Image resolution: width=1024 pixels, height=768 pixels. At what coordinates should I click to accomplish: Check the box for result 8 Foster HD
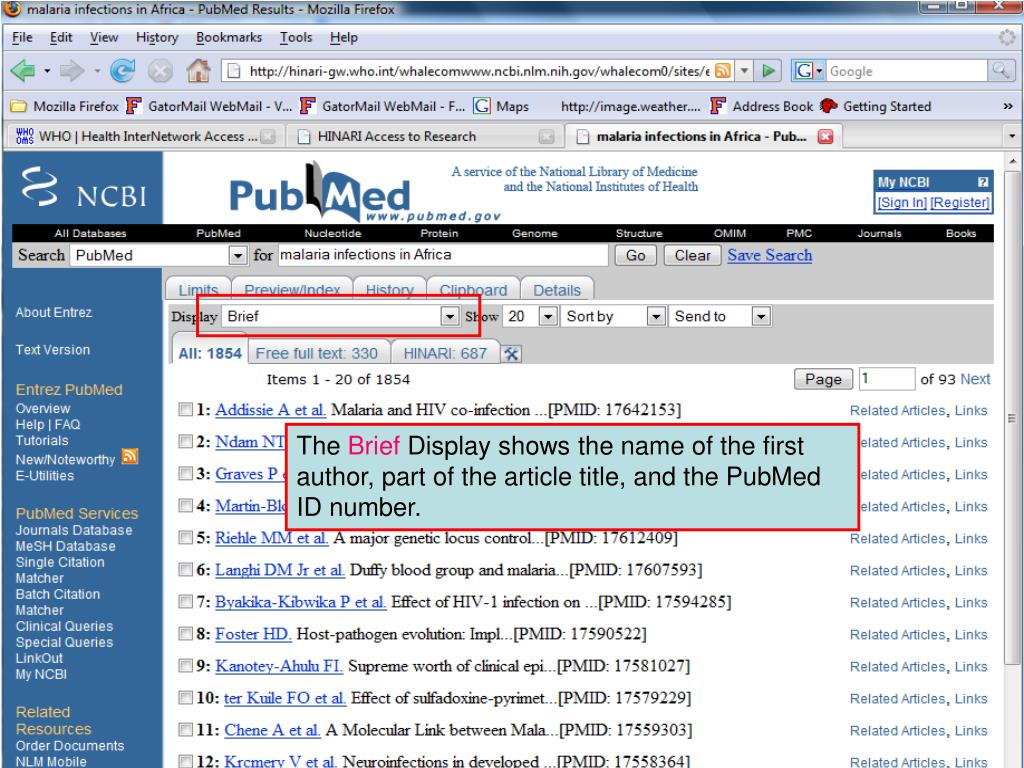[x=186, y=633]
